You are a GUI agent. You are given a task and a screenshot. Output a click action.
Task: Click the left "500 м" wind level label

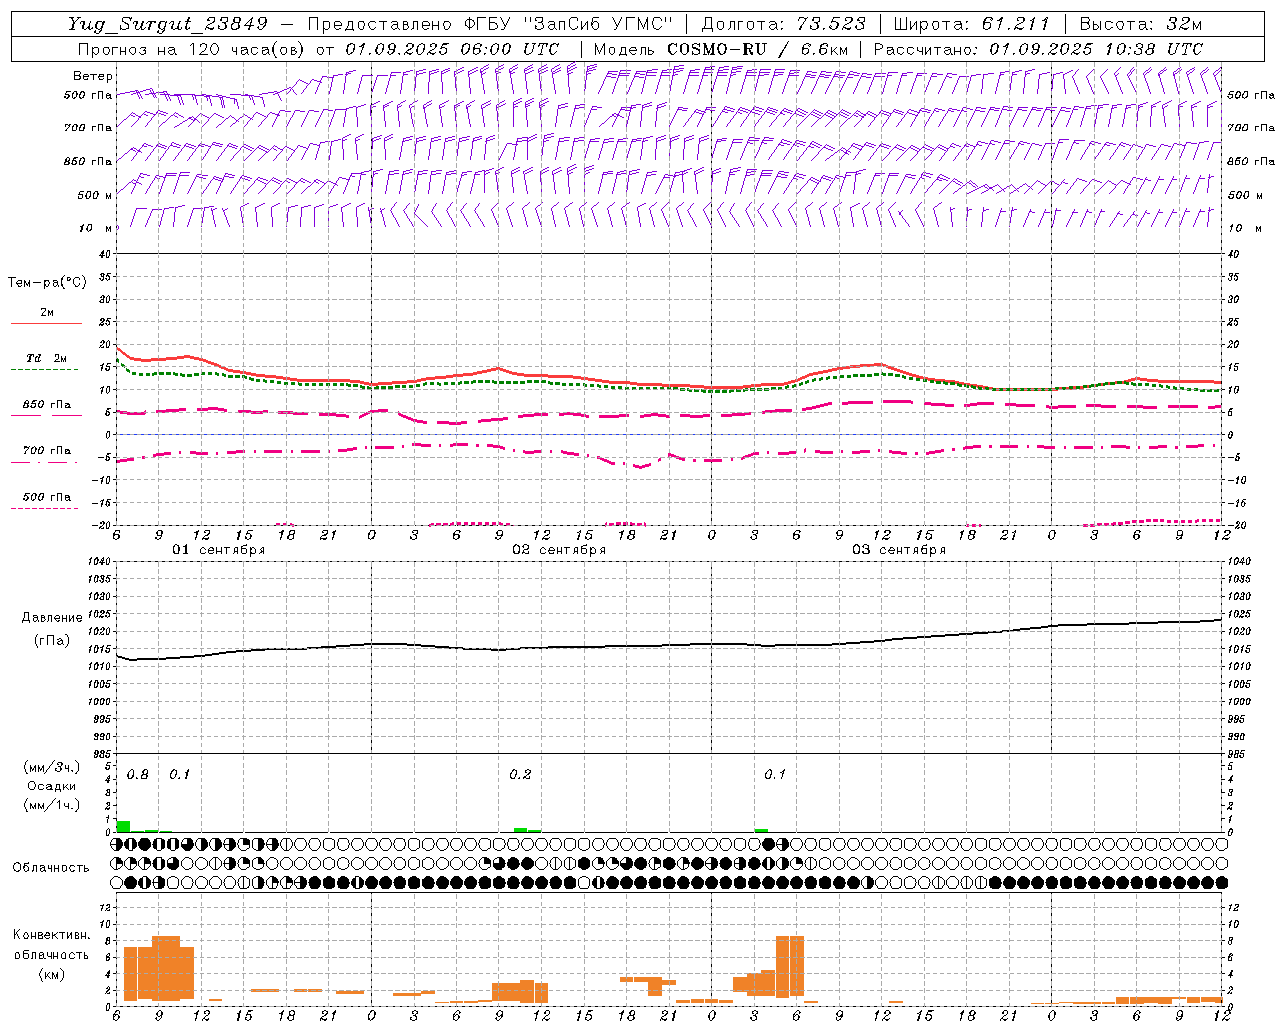[95, 195]
